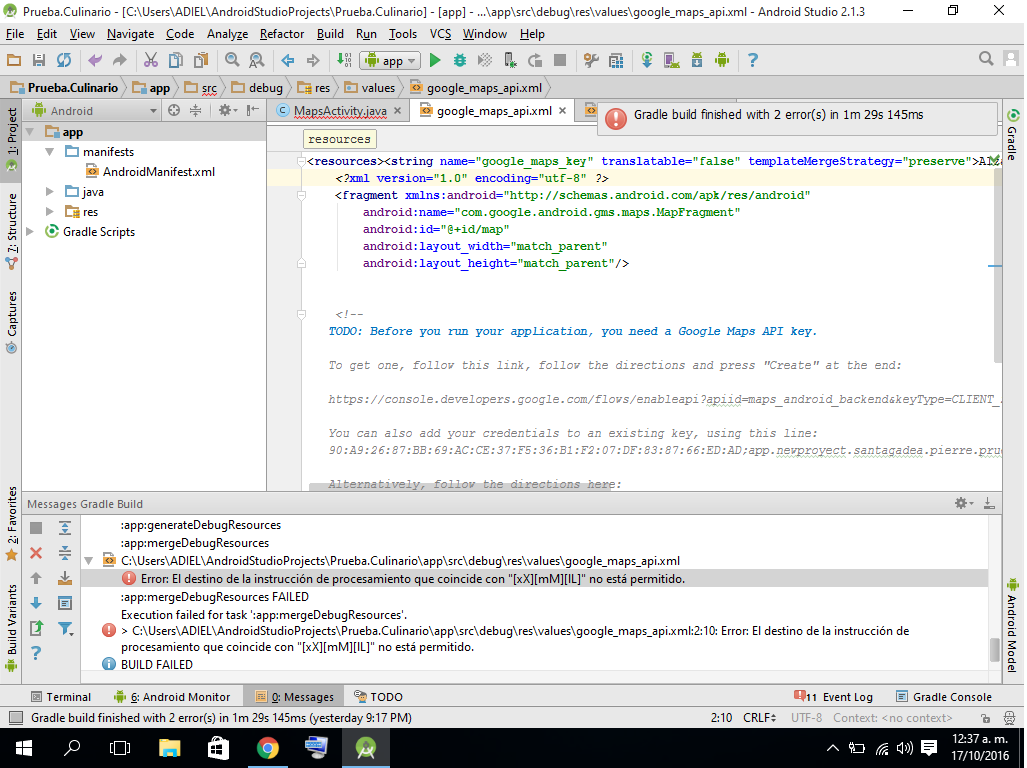Hide the Project panel with arrow icon
The image size is (1027, 768).
tap(253, 111)
